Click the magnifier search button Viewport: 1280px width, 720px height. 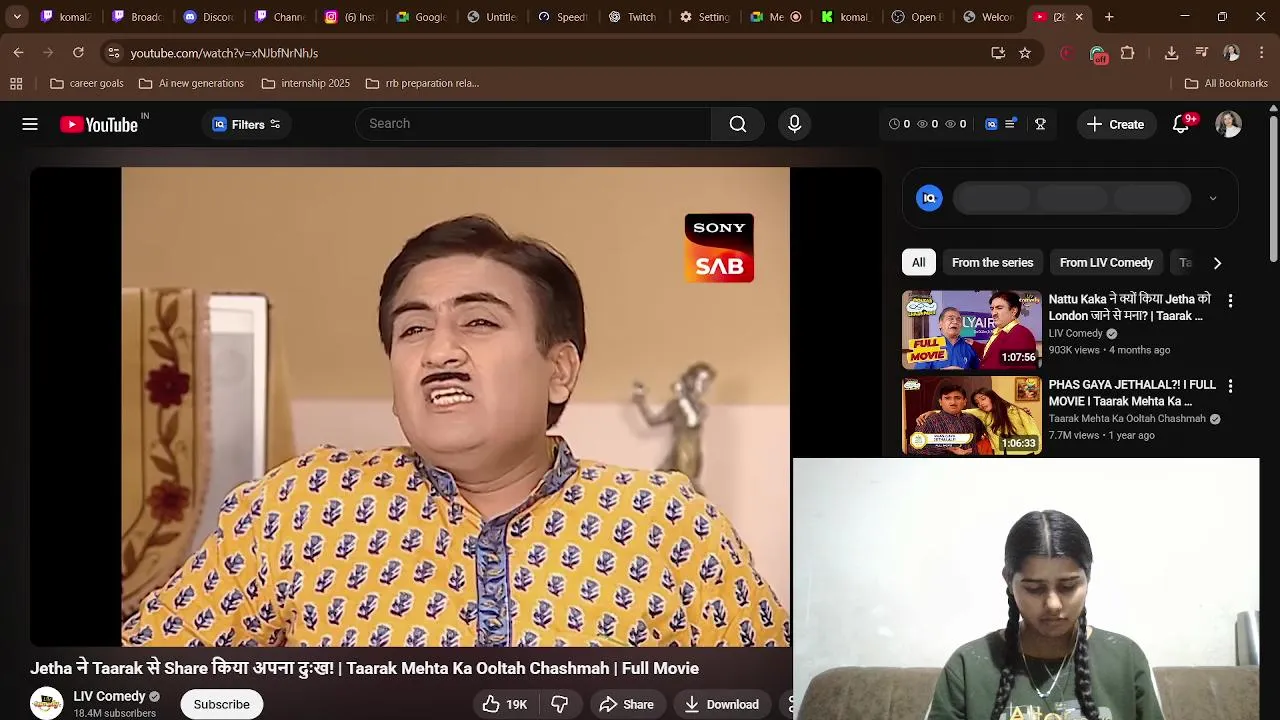coord(738,124)
